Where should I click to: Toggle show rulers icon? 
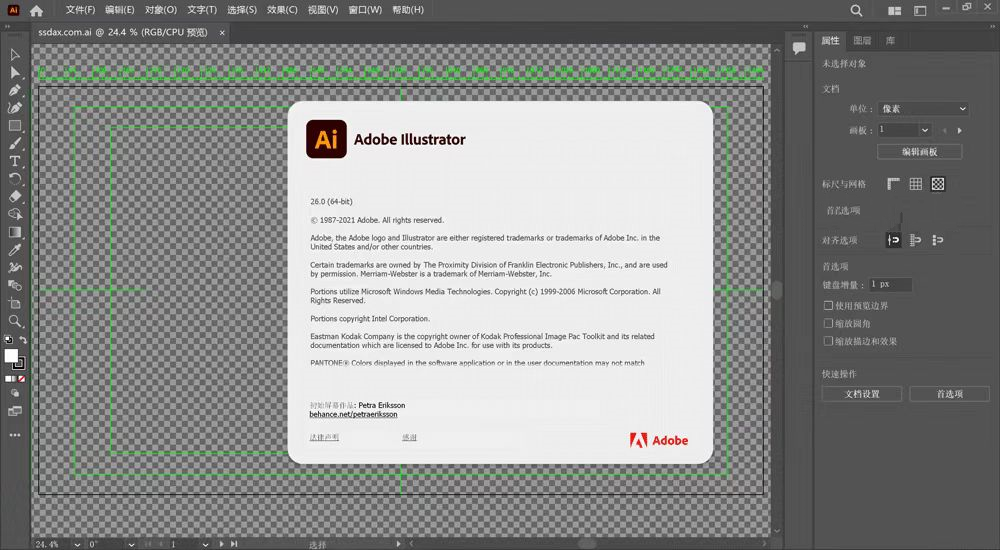tap(893, 184)
